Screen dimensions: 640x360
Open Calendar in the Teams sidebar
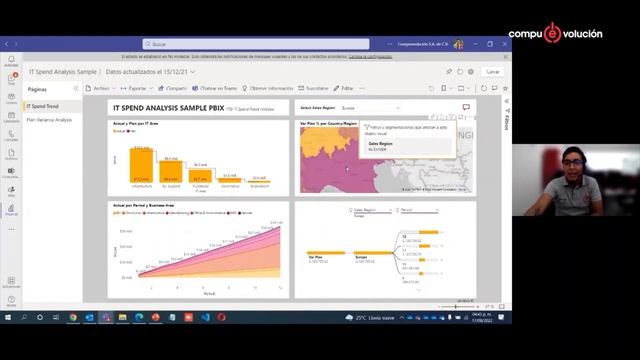point(11,117)
